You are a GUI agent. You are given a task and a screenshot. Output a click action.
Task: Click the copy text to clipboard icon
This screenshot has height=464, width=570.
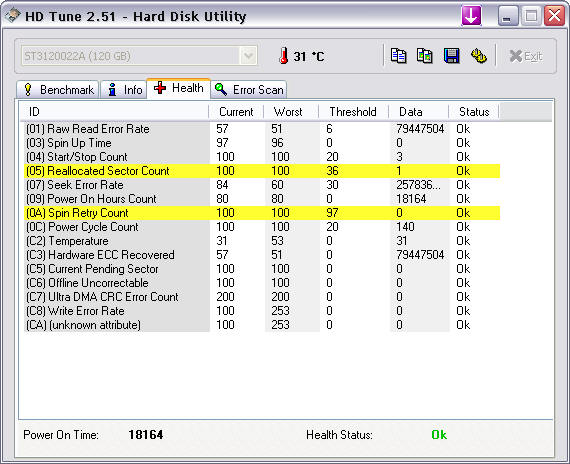pyautogui.click(x=398, y=56)
